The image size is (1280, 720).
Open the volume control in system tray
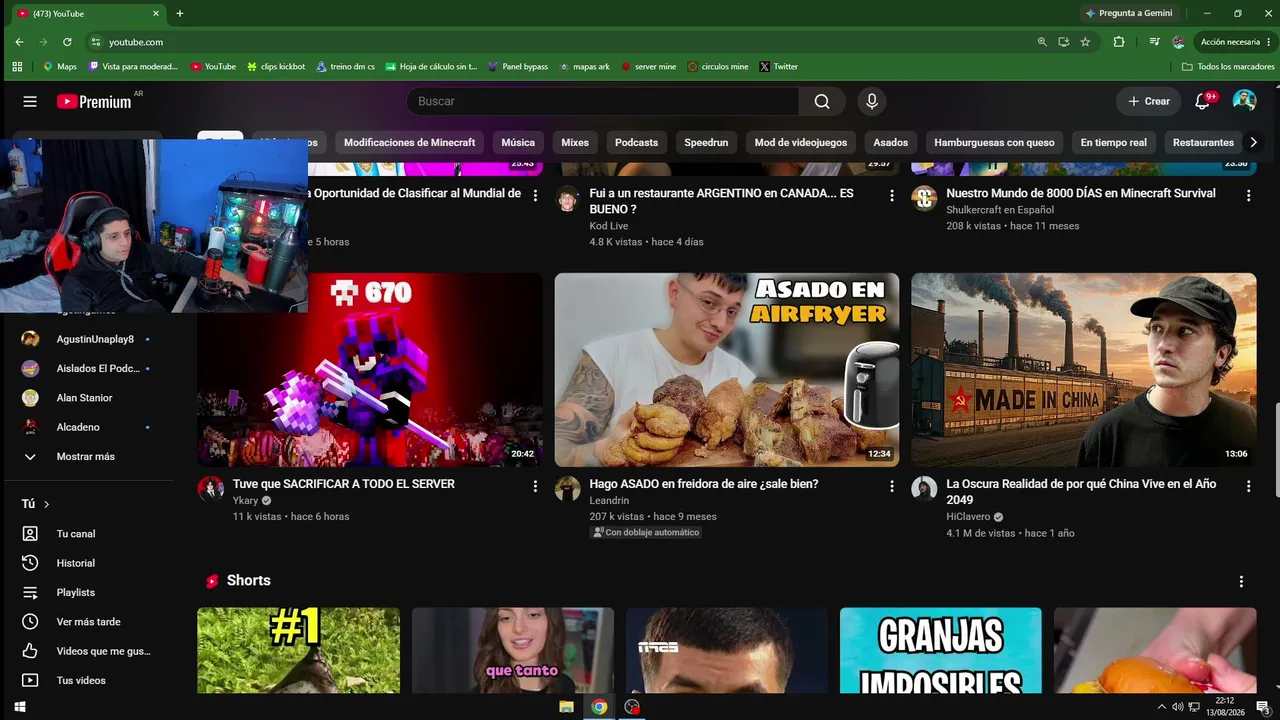[1177, 707]
